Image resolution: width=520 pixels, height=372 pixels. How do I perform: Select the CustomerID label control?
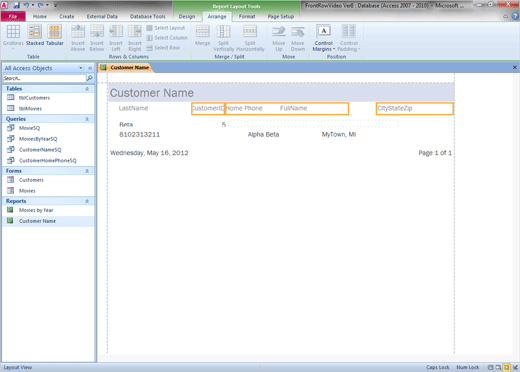tap(208, 109)
